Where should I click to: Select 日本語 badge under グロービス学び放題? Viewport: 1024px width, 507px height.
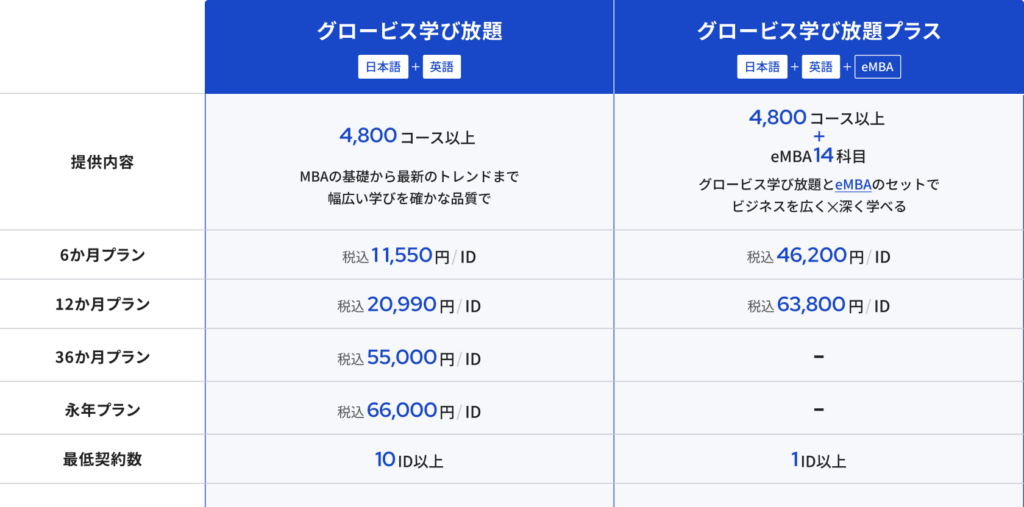tap(381, 67)
